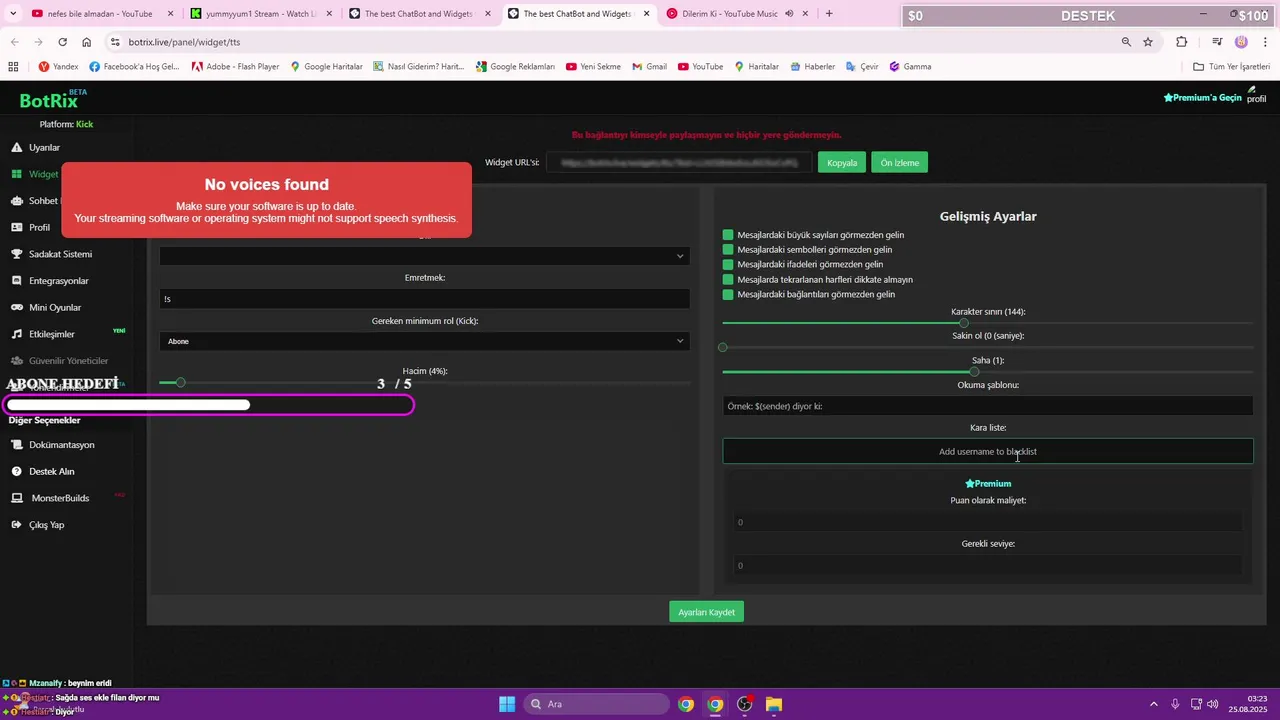
Task: Open the Tüm Yer İşaretleri bookmarks folder
Action: 1231,66
